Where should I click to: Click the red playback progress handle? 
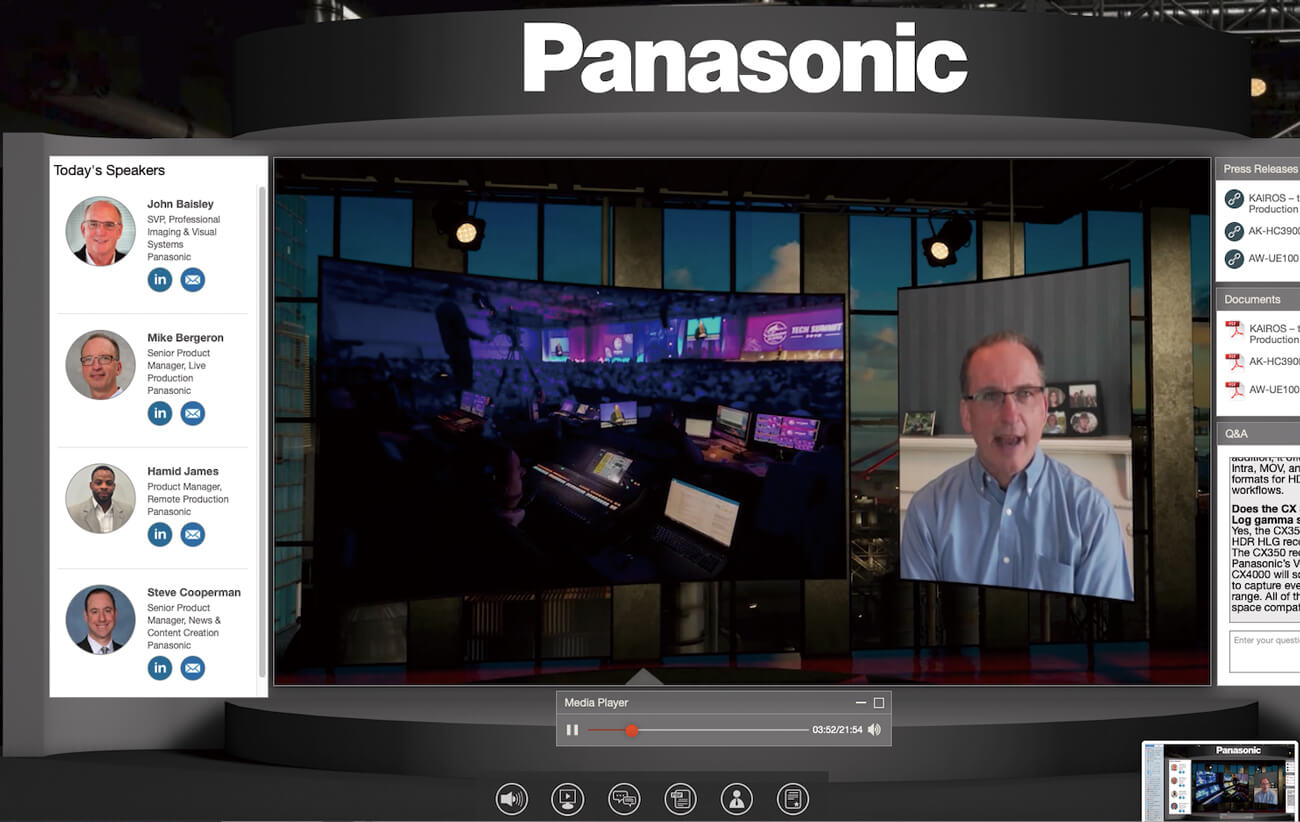631,730
